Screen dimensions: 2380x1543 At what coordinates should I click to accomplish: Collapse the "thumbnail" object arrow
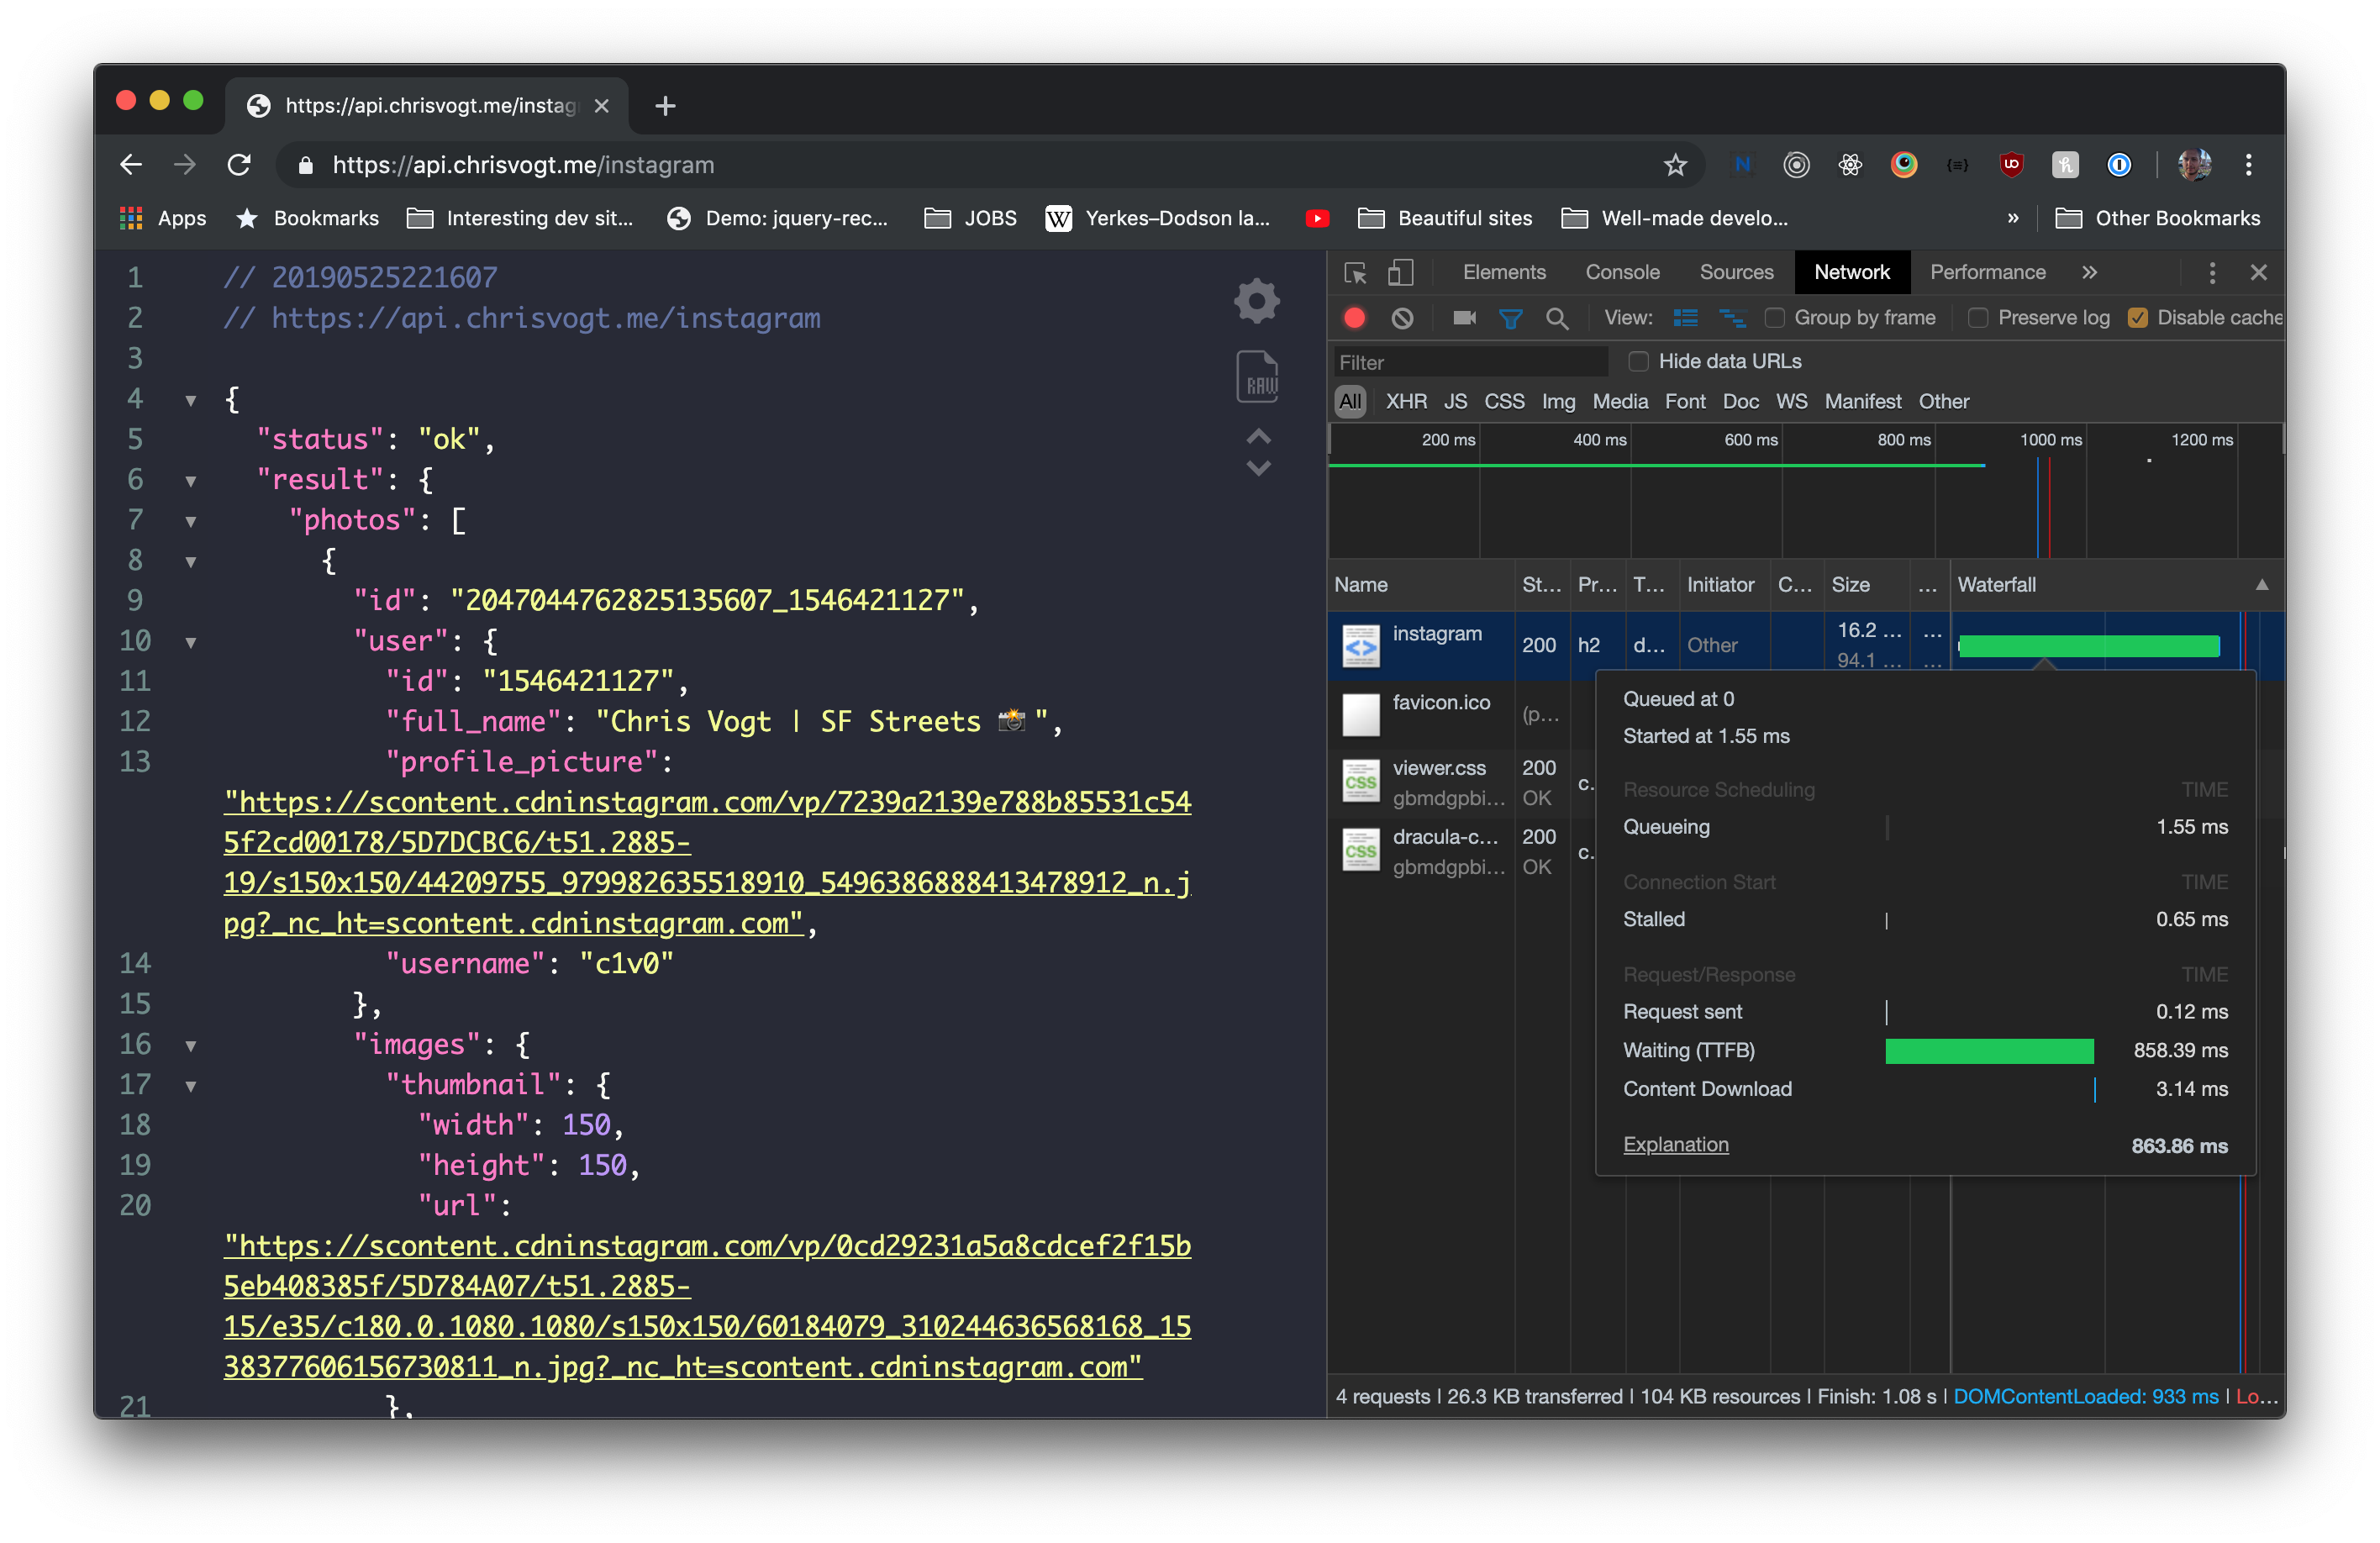[190, 1086]
